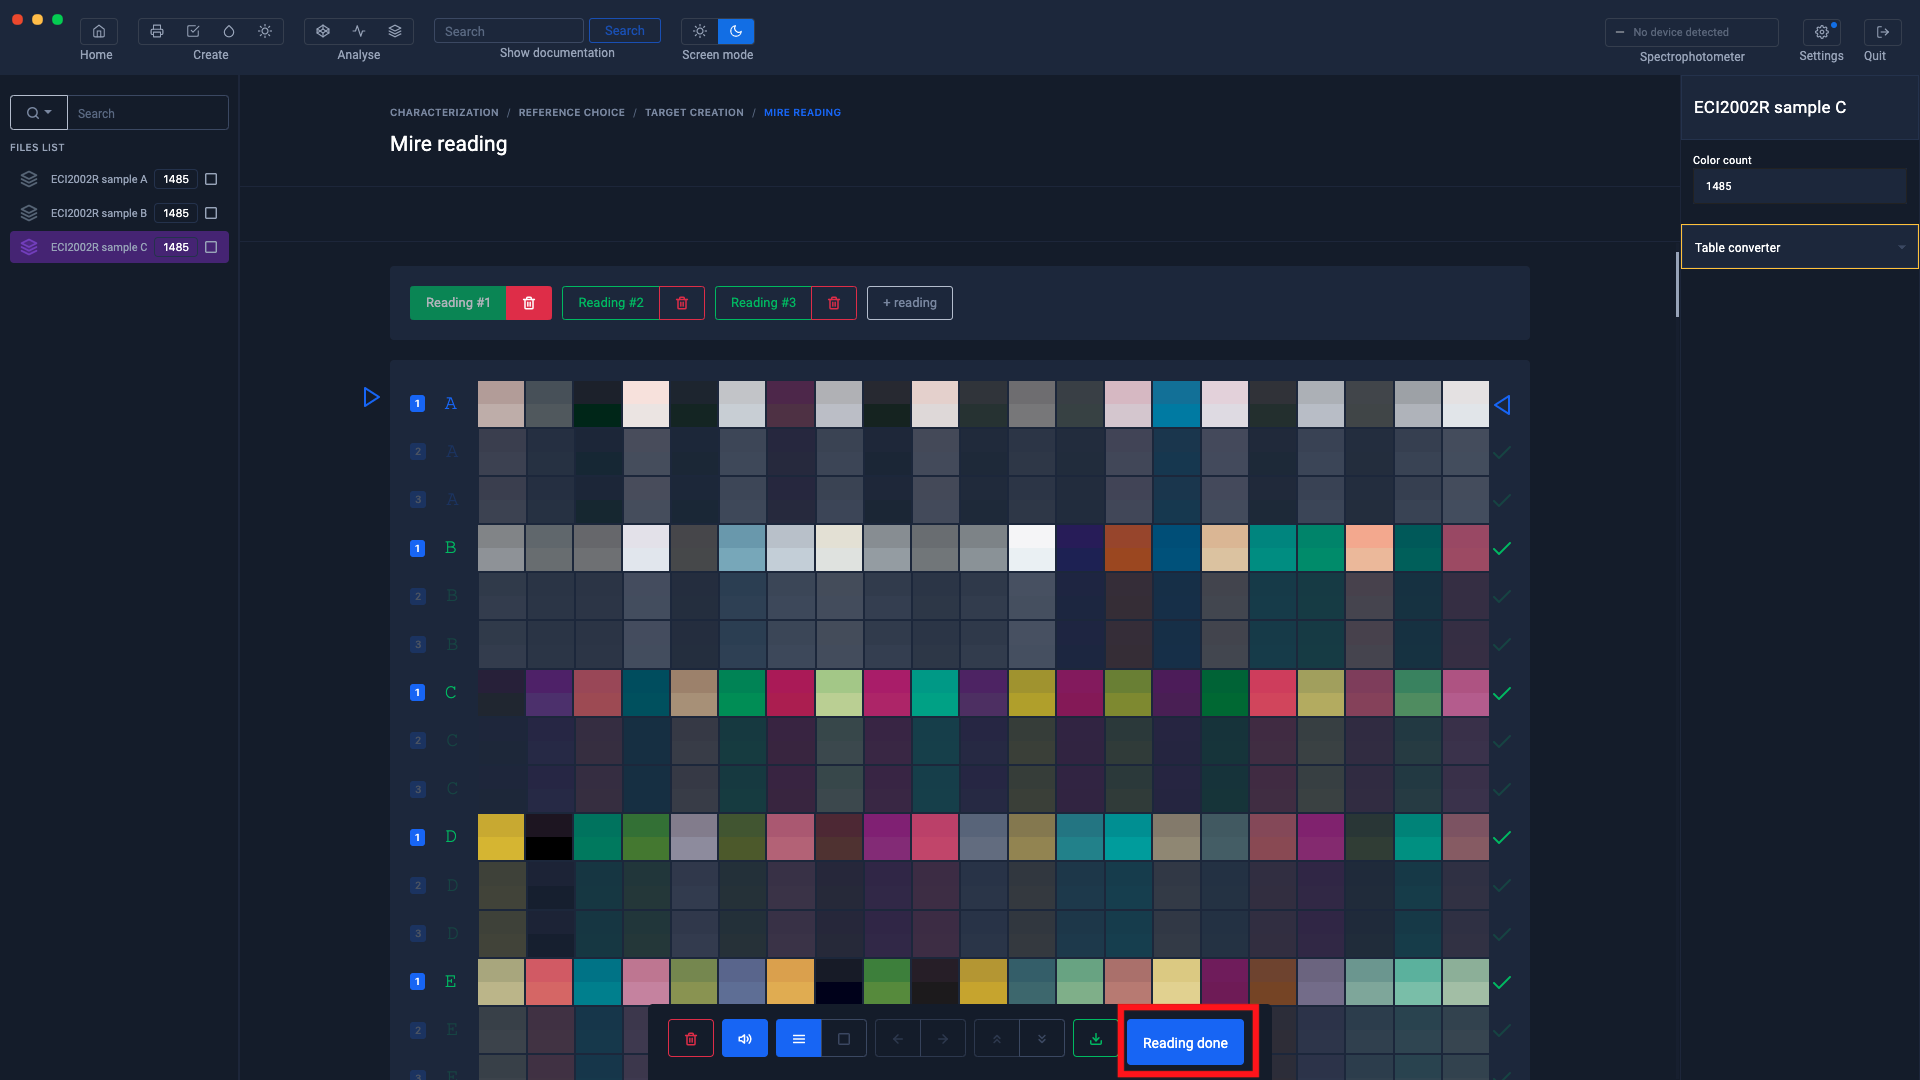Click the blue number 1 badge of row B
Screen dimensions: 1920x1080
[x=418, y=549]
